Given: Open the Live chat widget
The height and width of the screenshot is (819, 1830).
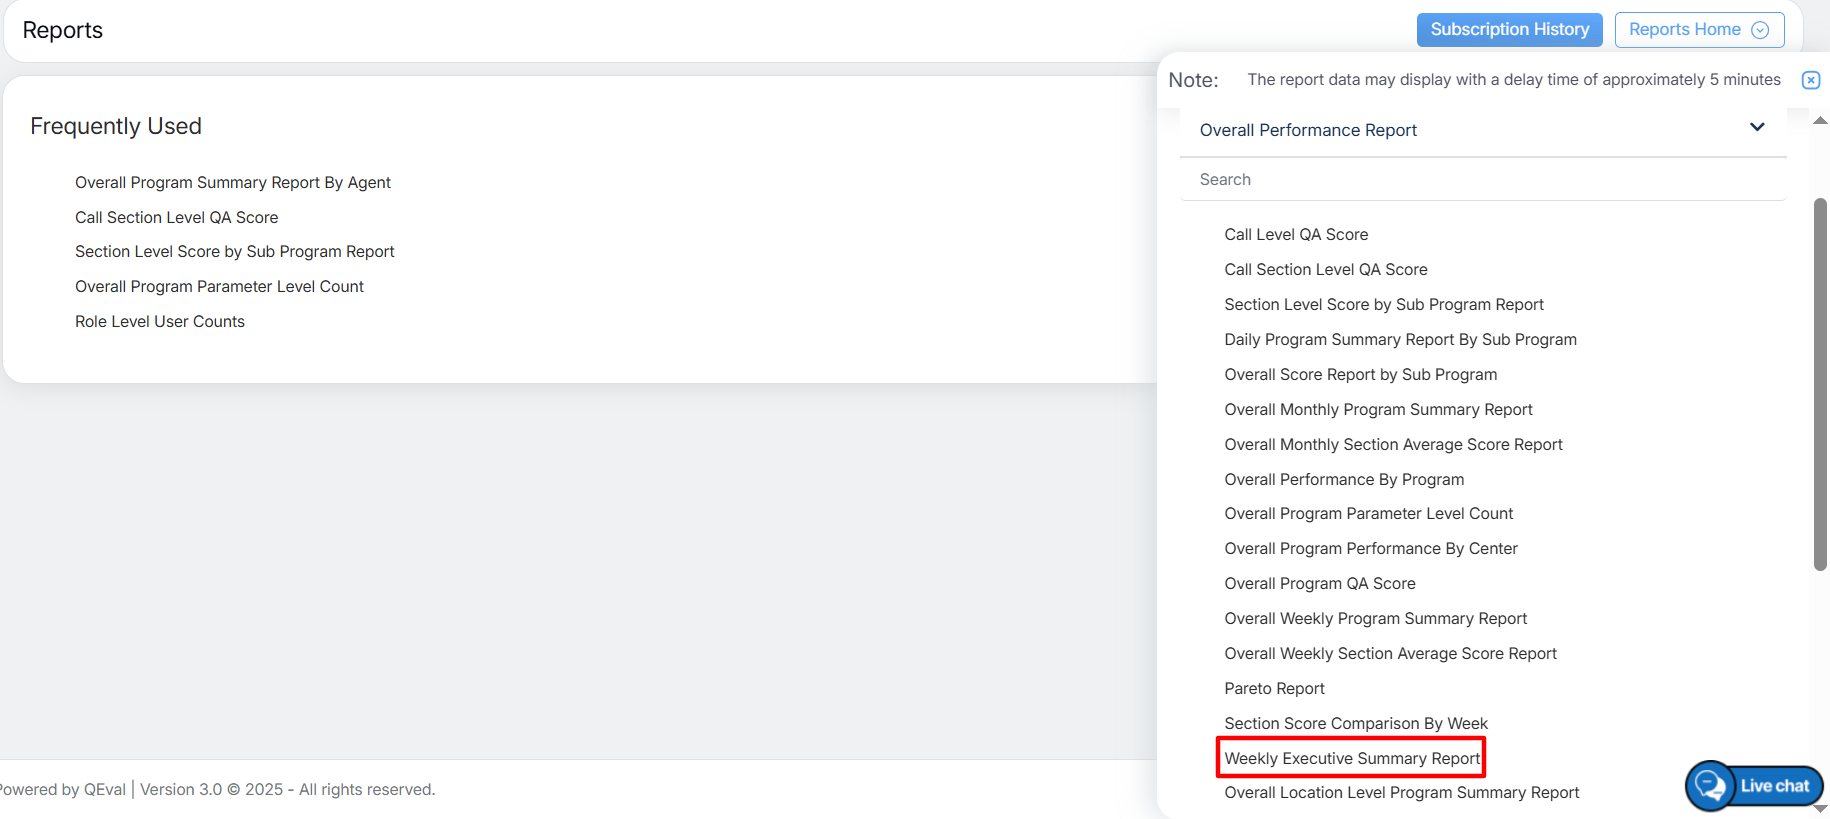Looking at the screenshot, I should [1755, 786].
